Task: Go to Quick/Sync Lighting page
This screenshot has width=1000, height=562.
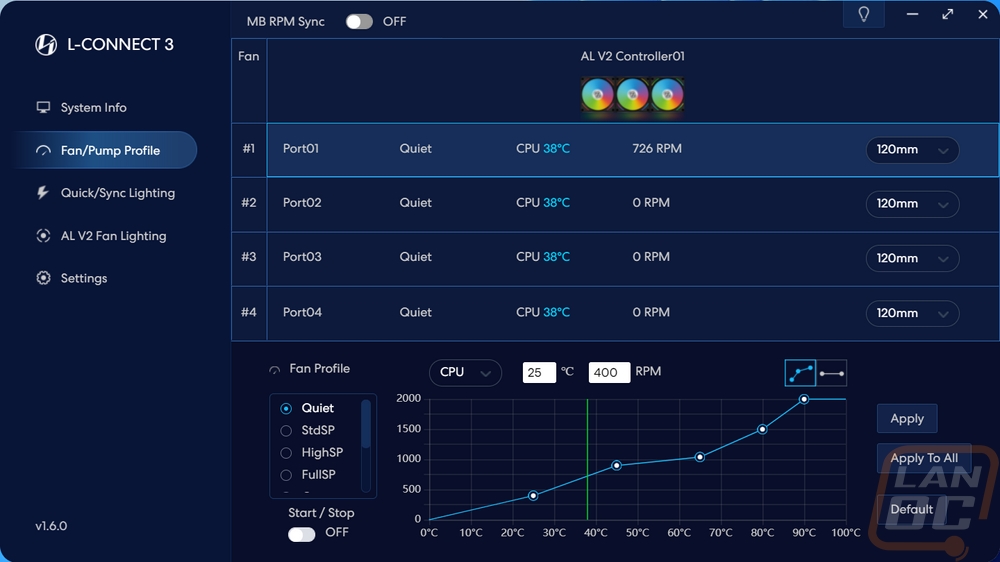Action: [x=117, y=193]
